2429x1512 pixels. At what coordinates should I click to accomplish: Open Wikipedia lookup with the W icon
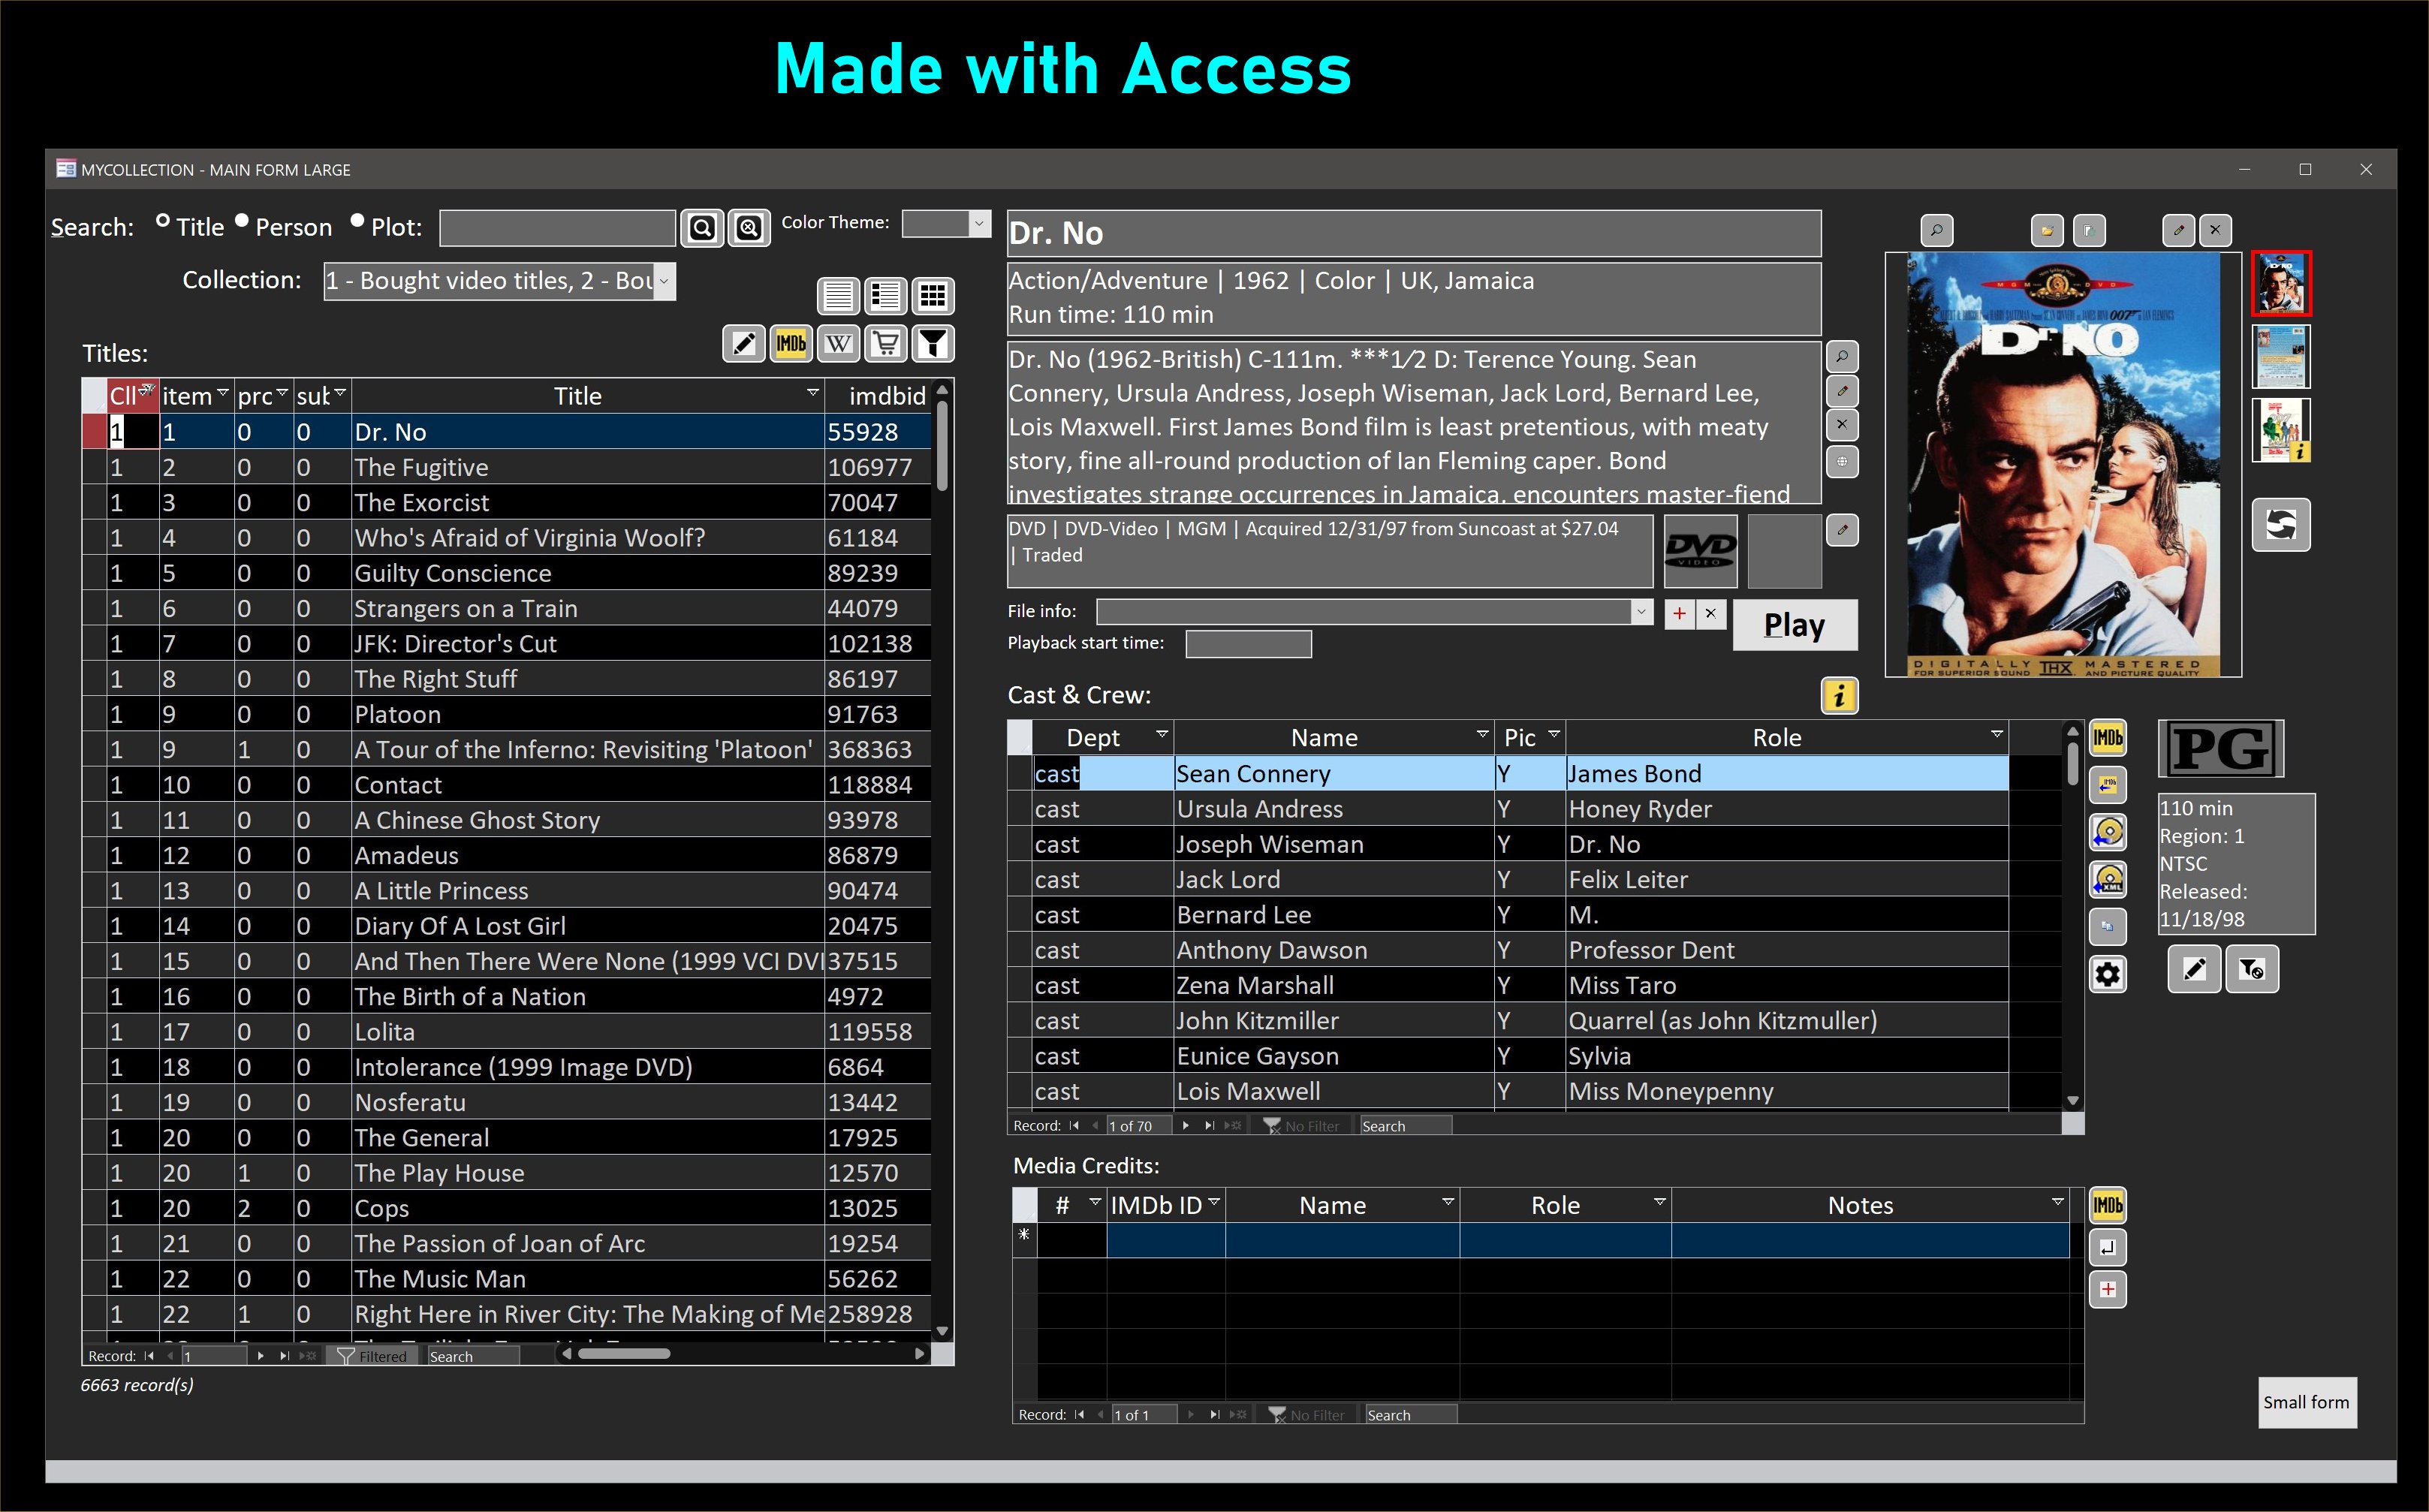point(838,344)
